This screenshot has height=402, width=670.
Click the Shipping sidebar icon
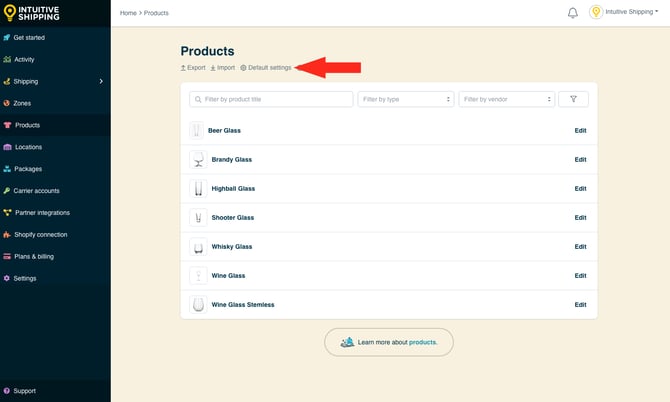pyautogui.click(x=6, y=81)
